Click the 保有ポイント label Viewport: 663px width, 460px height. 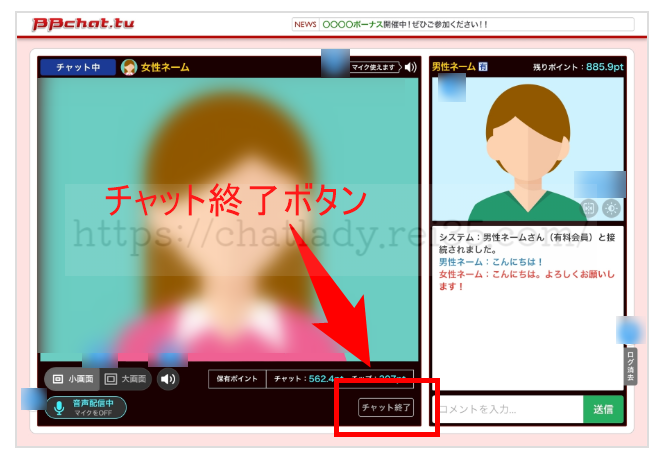coord(237,379)
